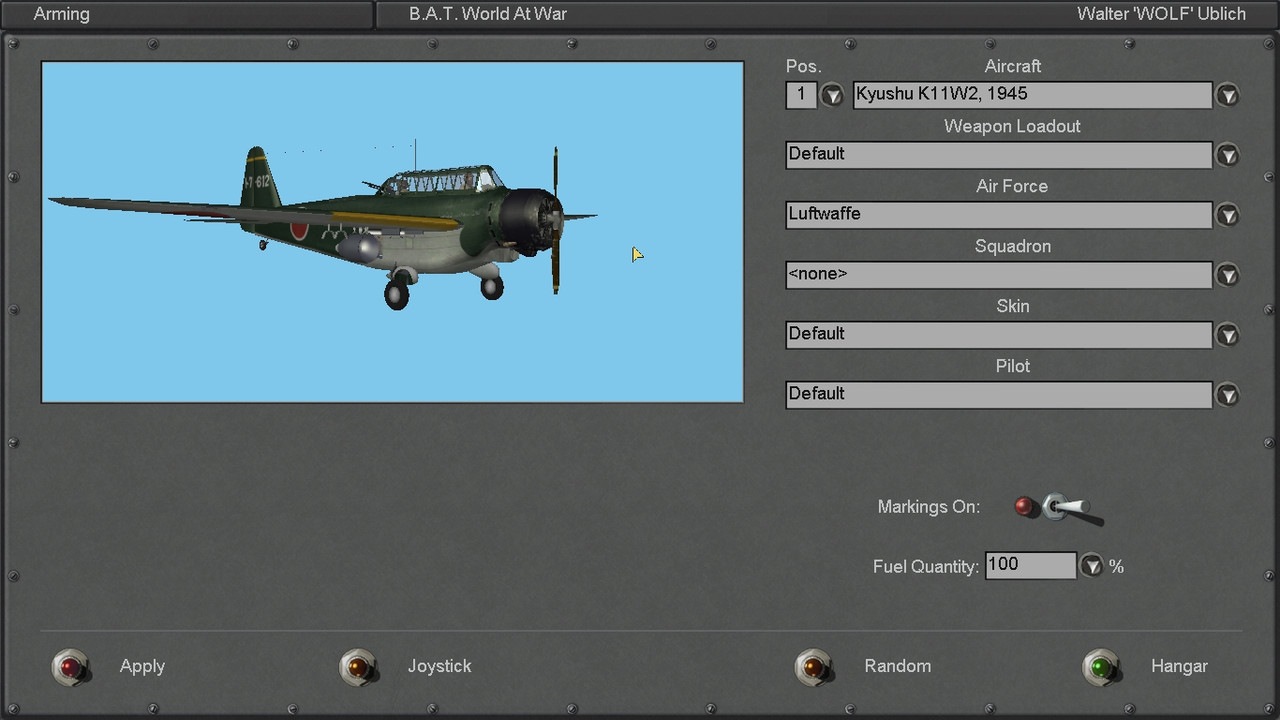1280x720 pixels.
Task: Click the Luftwaffe air force field
Action: click(x=998, y=215)
